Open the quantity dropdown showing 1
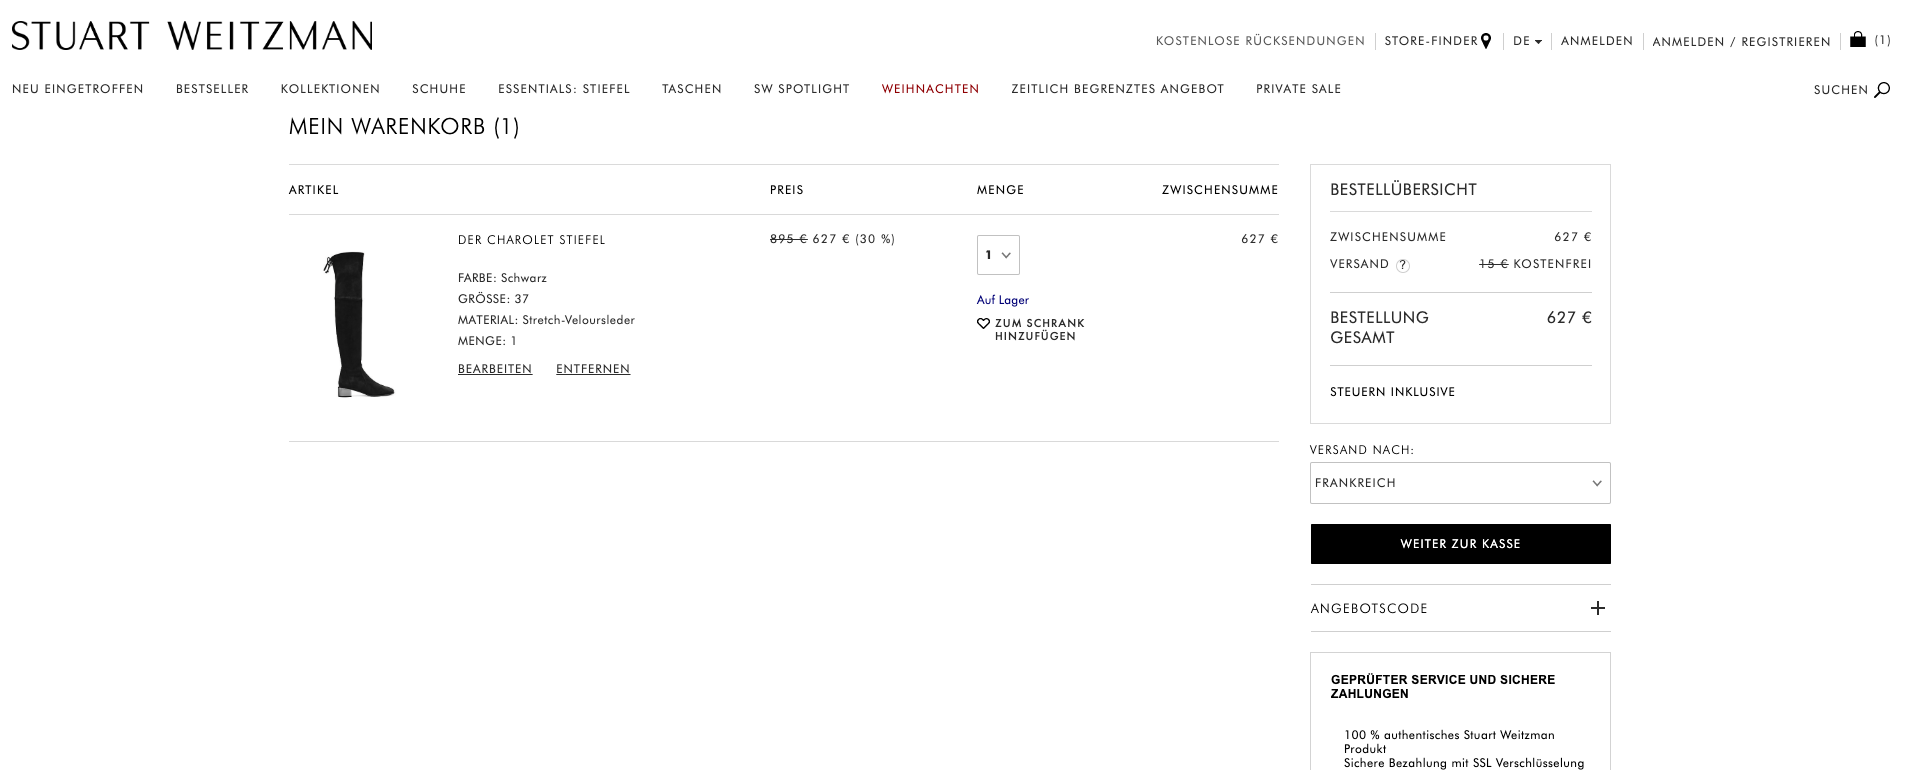The width and height of the screenshot is (1908, 781). click(x=998, y=255)
